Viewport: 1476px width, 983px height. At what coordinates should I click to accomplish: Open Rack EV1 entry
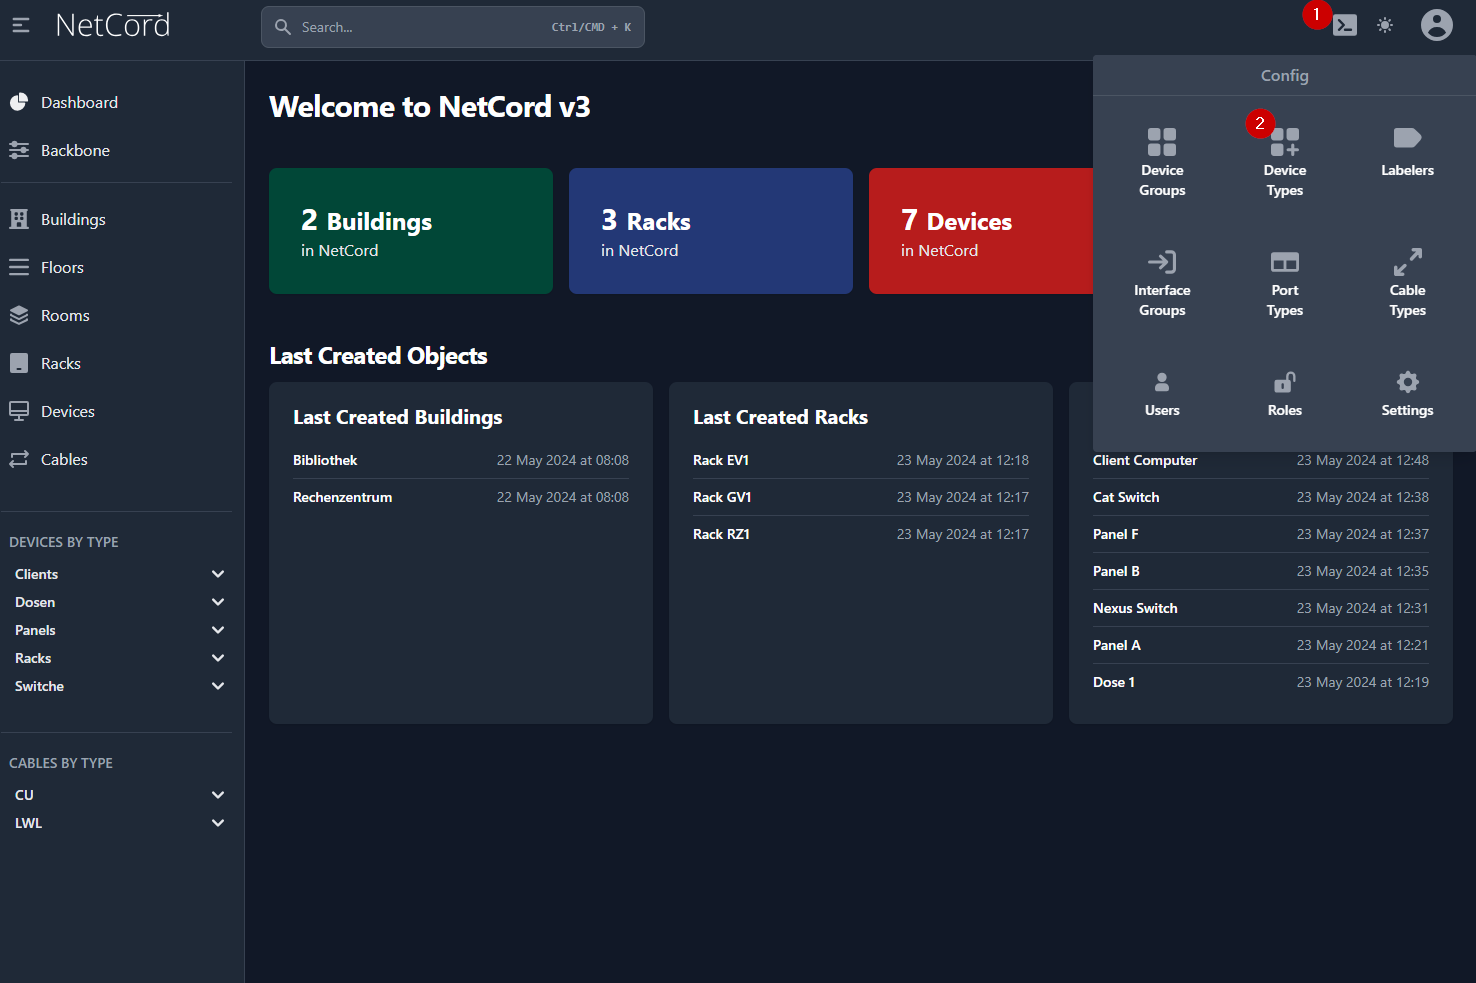(720, 460)
